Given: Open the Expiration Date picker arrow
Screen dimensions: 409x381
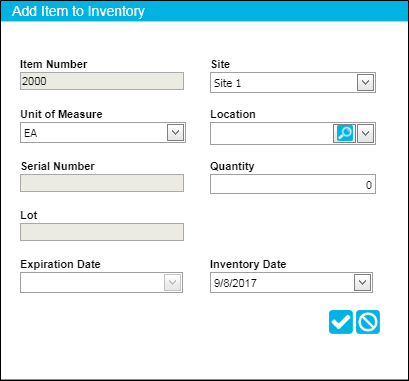Looking at the screenshot, I should tap(172, 283).
